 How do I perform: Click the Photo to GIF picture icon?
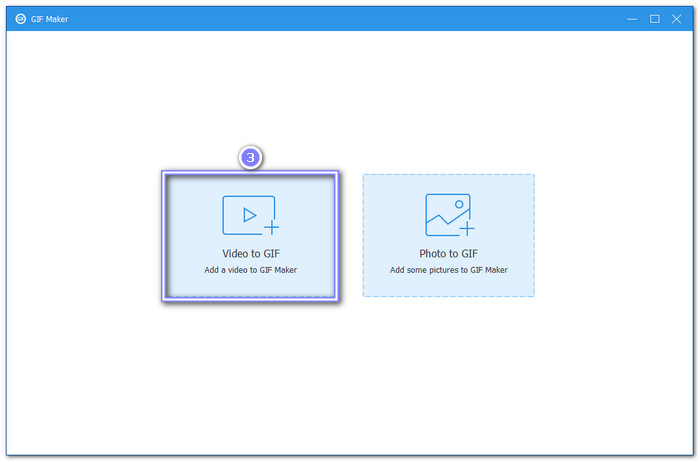(449, 215)
